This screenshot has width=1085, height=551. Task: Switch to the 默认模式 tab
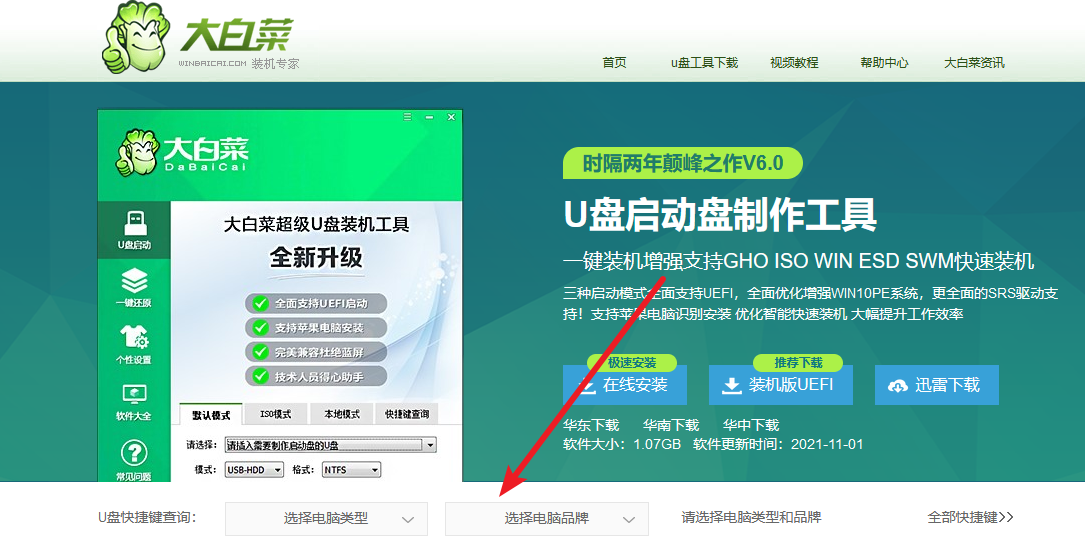pyautogui.click(x=211, y=415)
